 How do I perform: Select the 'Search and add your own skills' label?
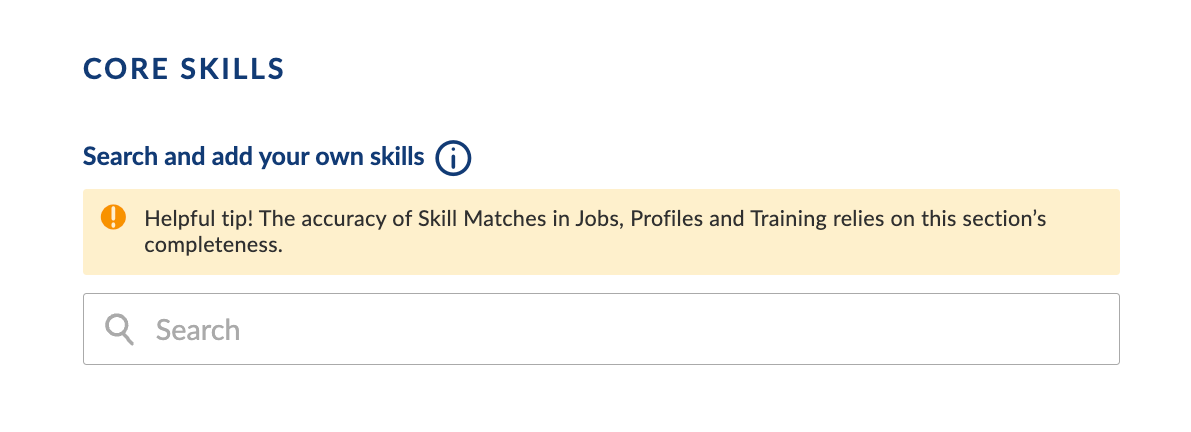pyautogui.click(x=254, y=156)
